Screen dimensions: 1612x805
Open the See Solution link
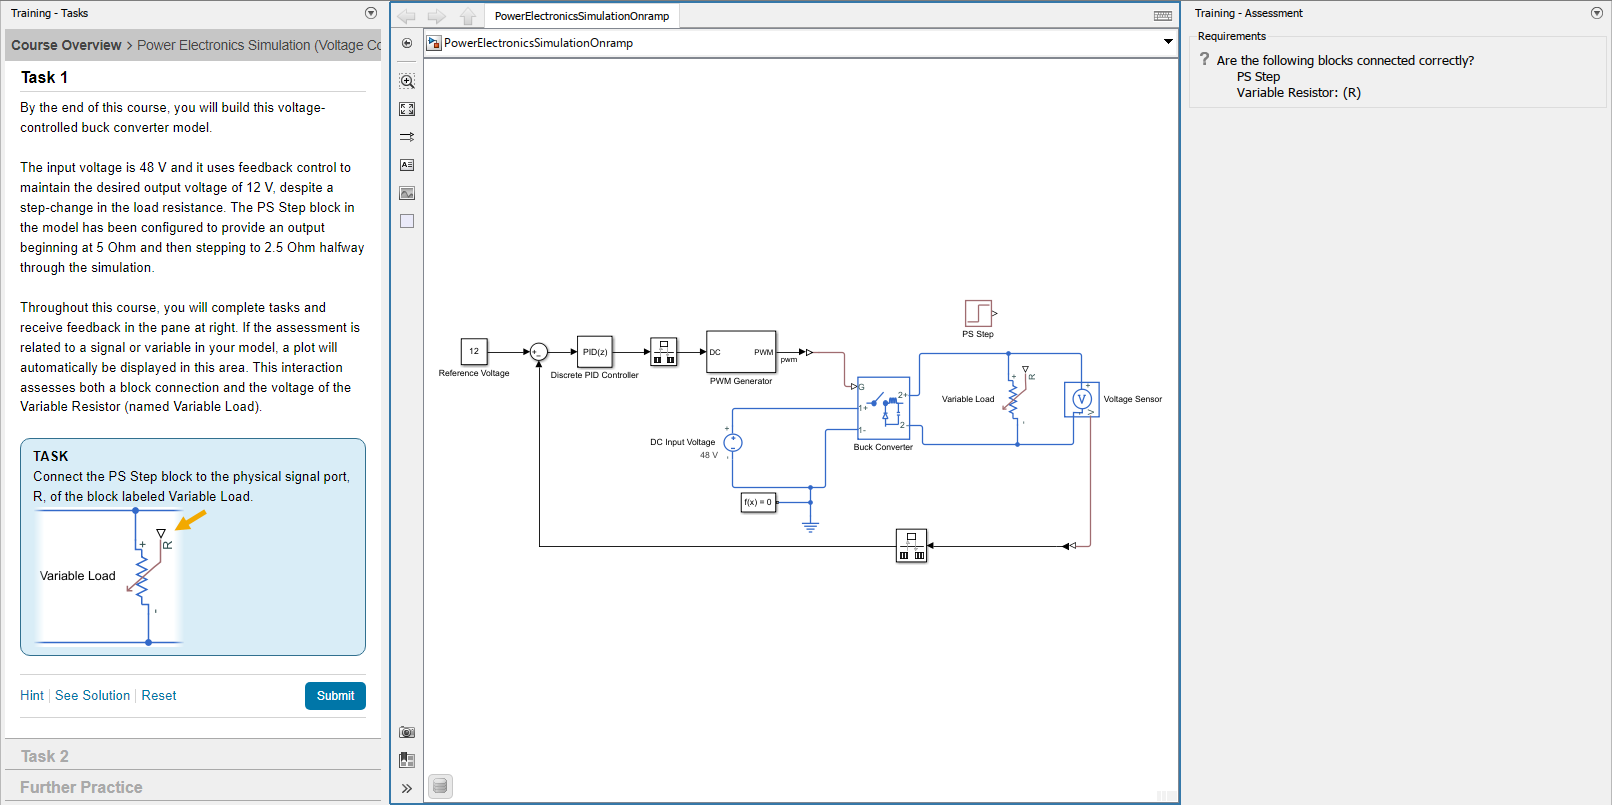92,696
